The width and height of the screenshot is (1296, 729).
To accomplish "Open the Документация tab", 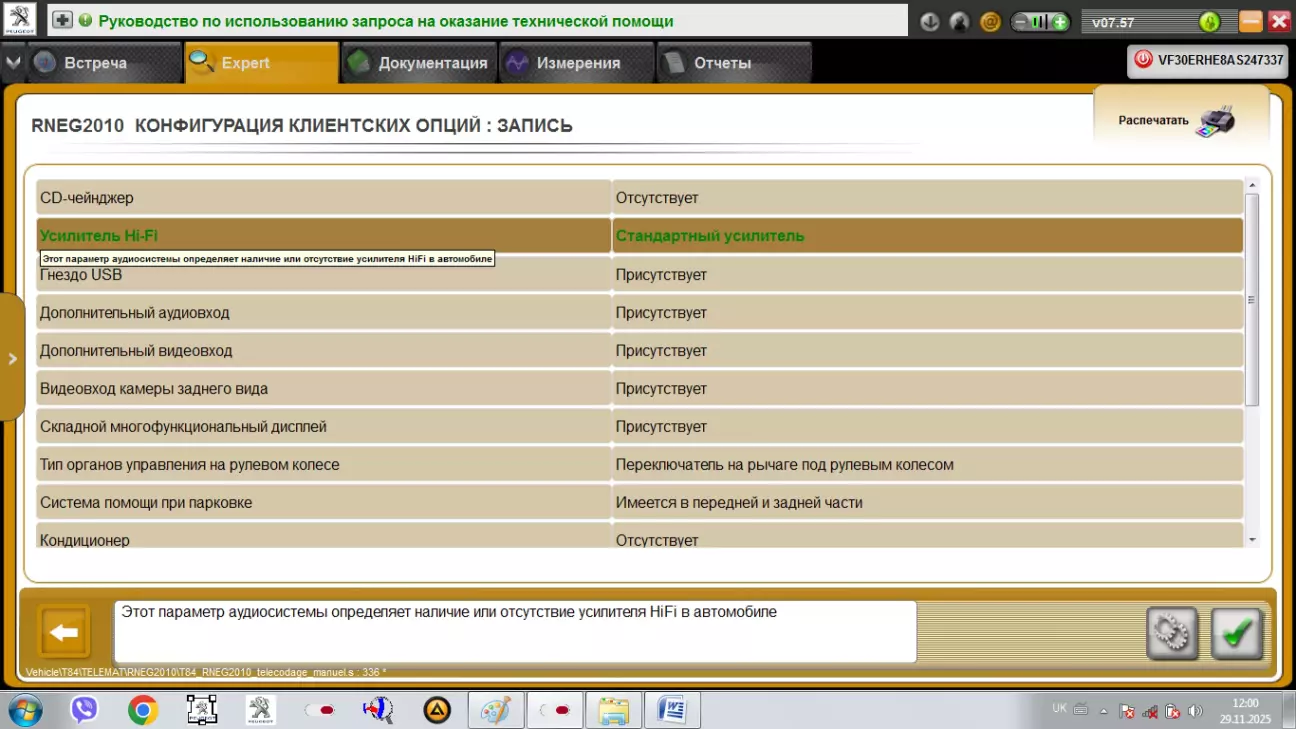I will 419,63.
